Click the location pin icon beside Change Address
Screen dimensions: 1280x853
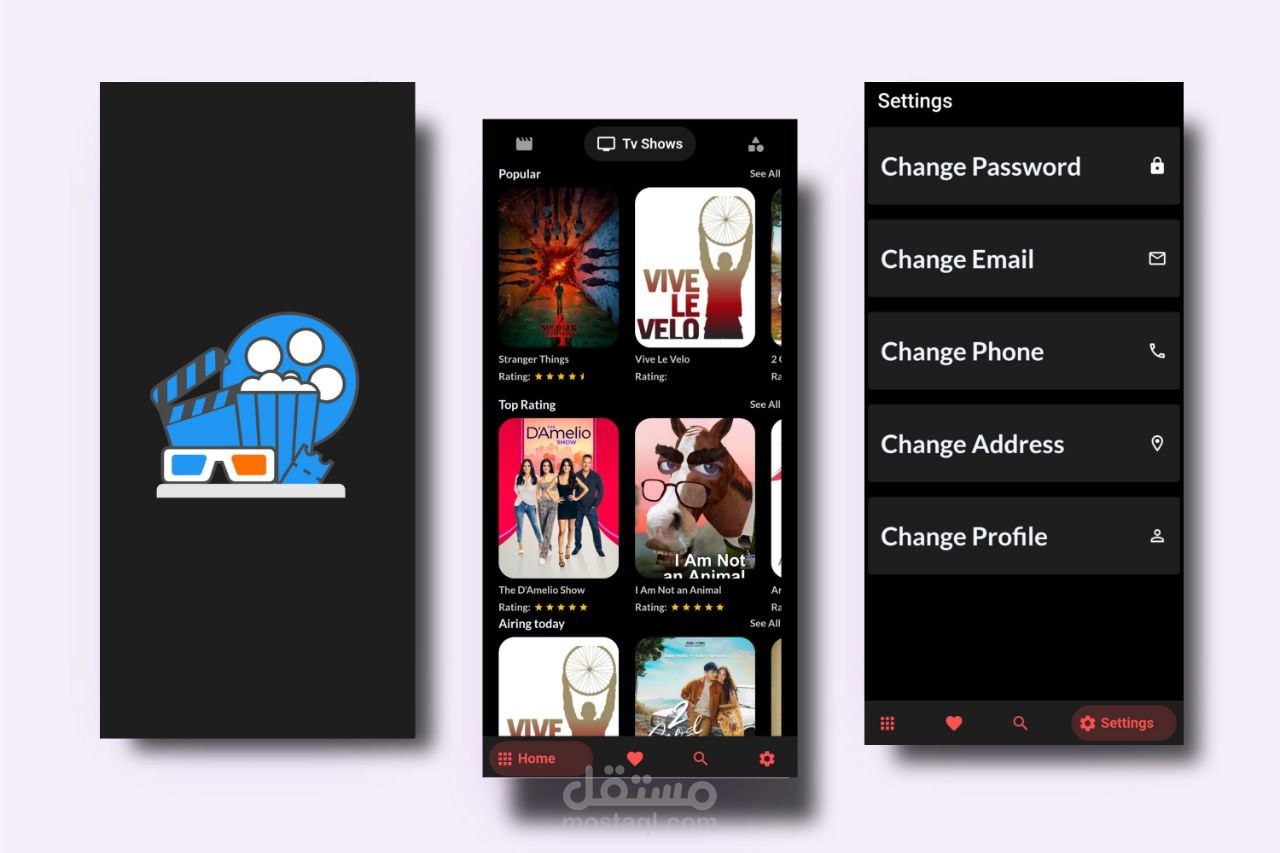tap(1157, 443)
